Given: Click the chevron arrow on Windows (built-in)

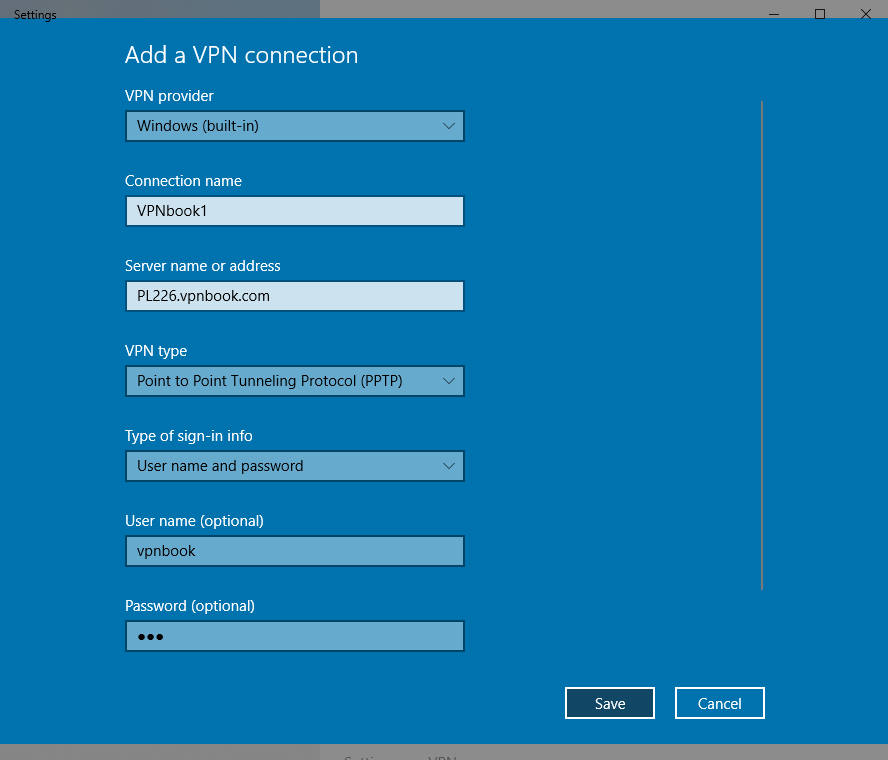Looking at the screenshot, I should [449, 126].
